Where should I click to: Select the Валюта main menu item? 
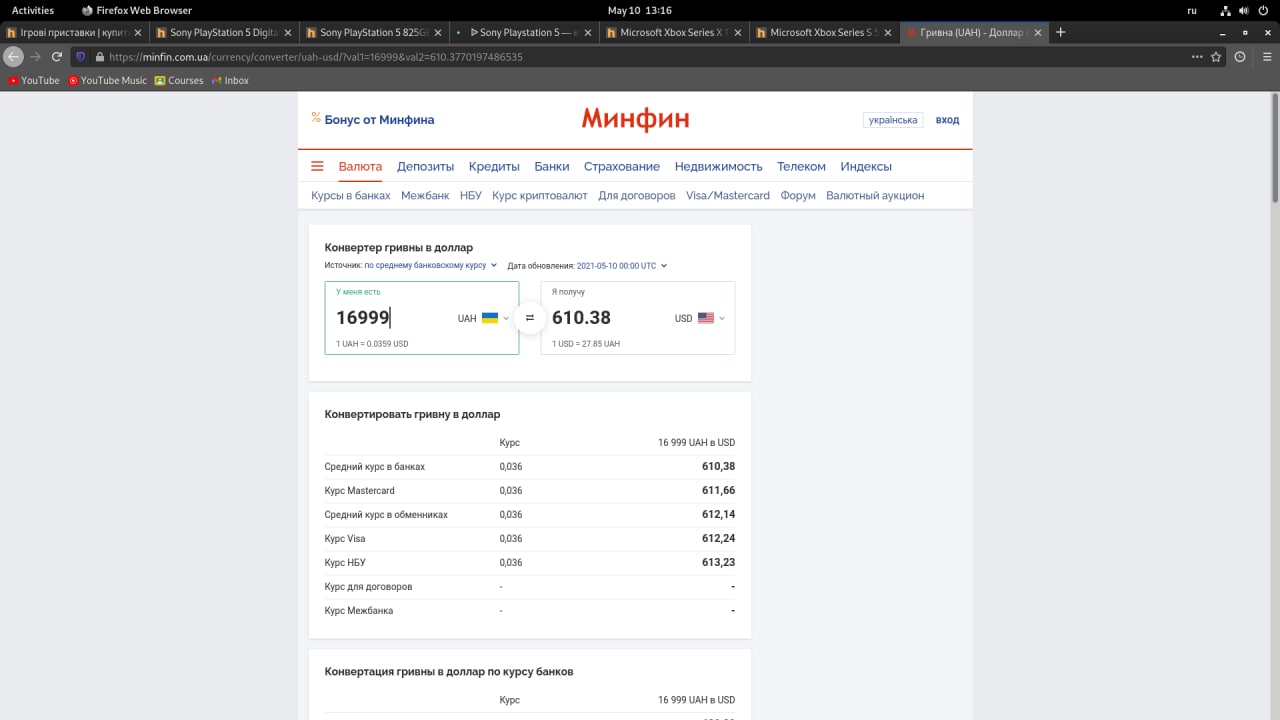360,166
